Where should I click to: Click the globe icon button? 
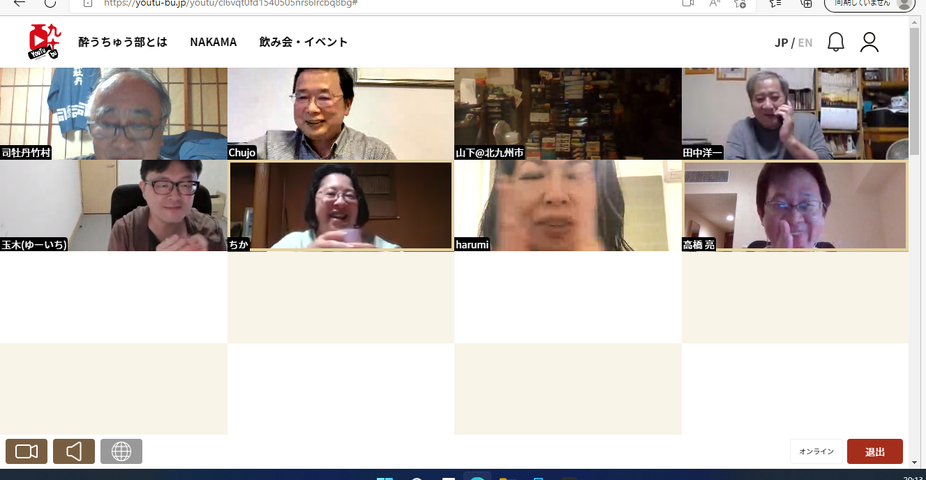coord(122,452)
